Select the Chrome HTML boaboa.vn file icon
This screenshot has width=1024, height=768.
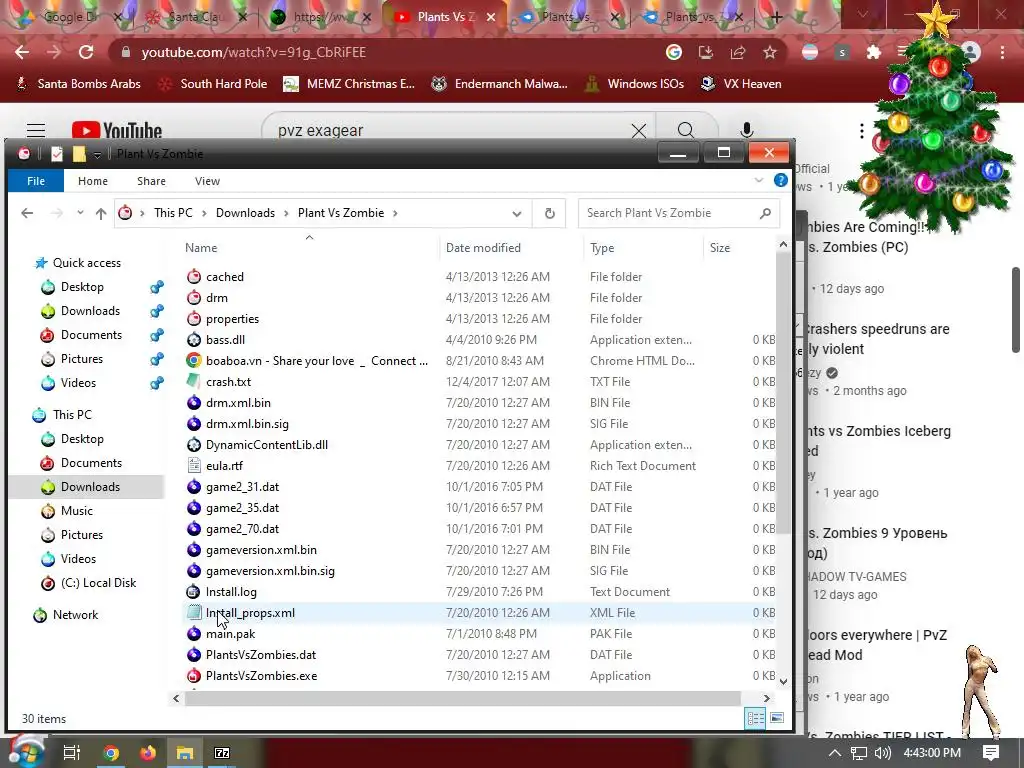pos(194,360)
